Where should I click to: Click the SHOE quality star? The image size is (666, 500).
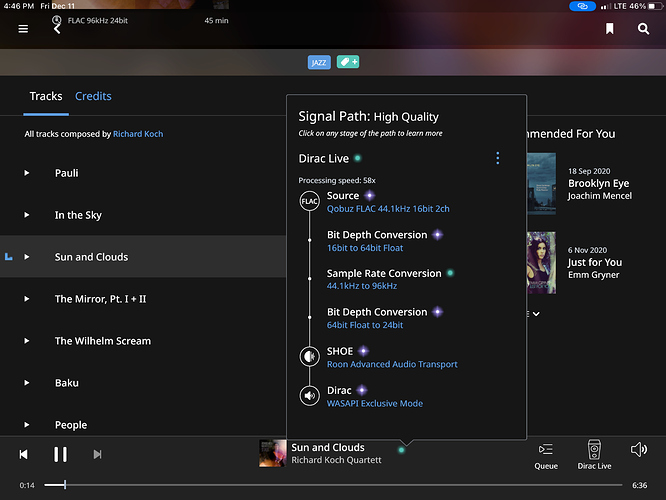(x=363, y=351)
